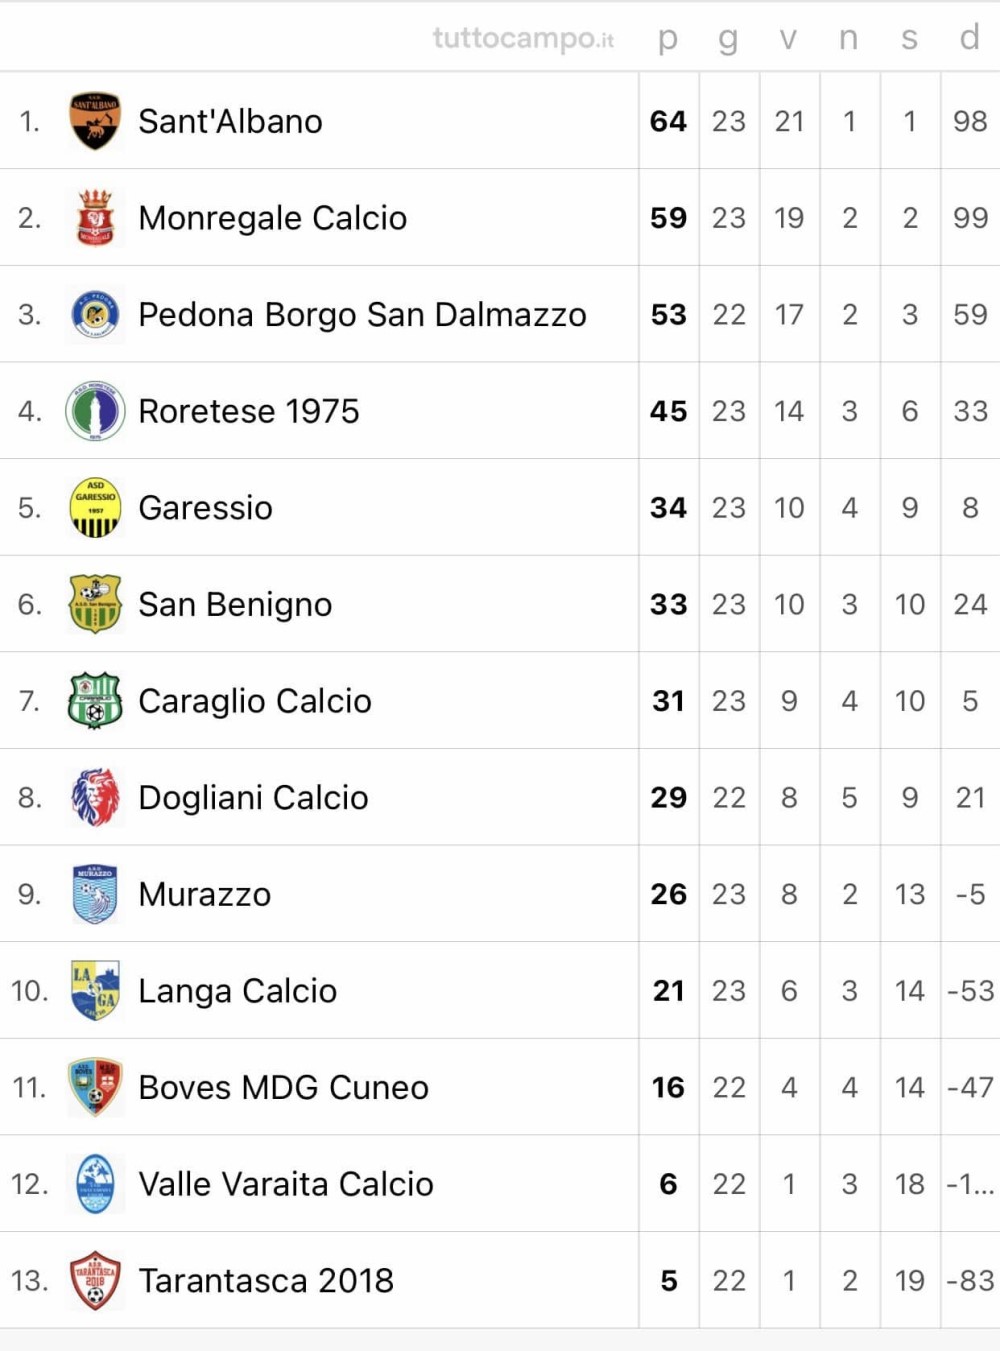Open the Boves MDG Cuneo team link
Viewport: 1000px width, 1351px height.
[x=283, y=1087]
